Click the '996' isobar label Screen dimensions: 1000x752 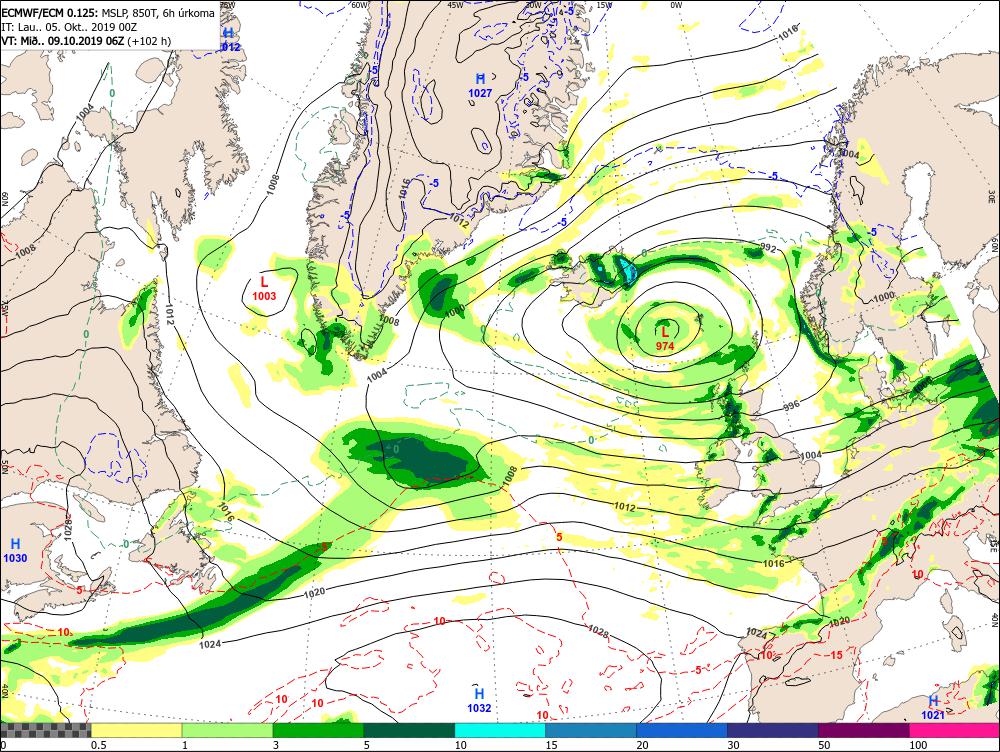coord(791,405)
